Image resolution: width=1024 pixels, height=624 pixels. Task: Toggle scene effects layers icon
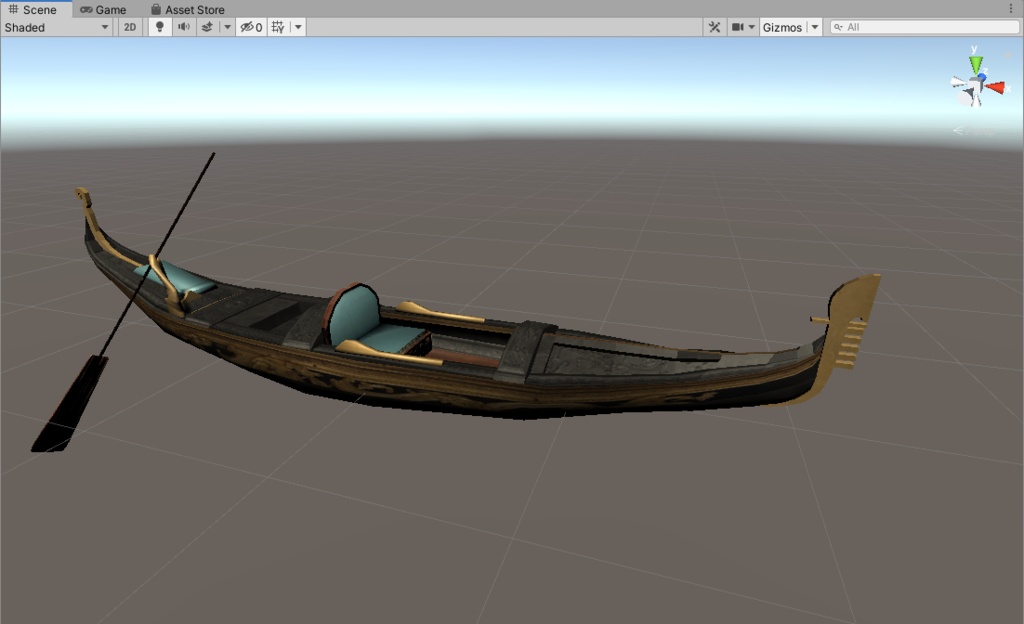[207, 27]
